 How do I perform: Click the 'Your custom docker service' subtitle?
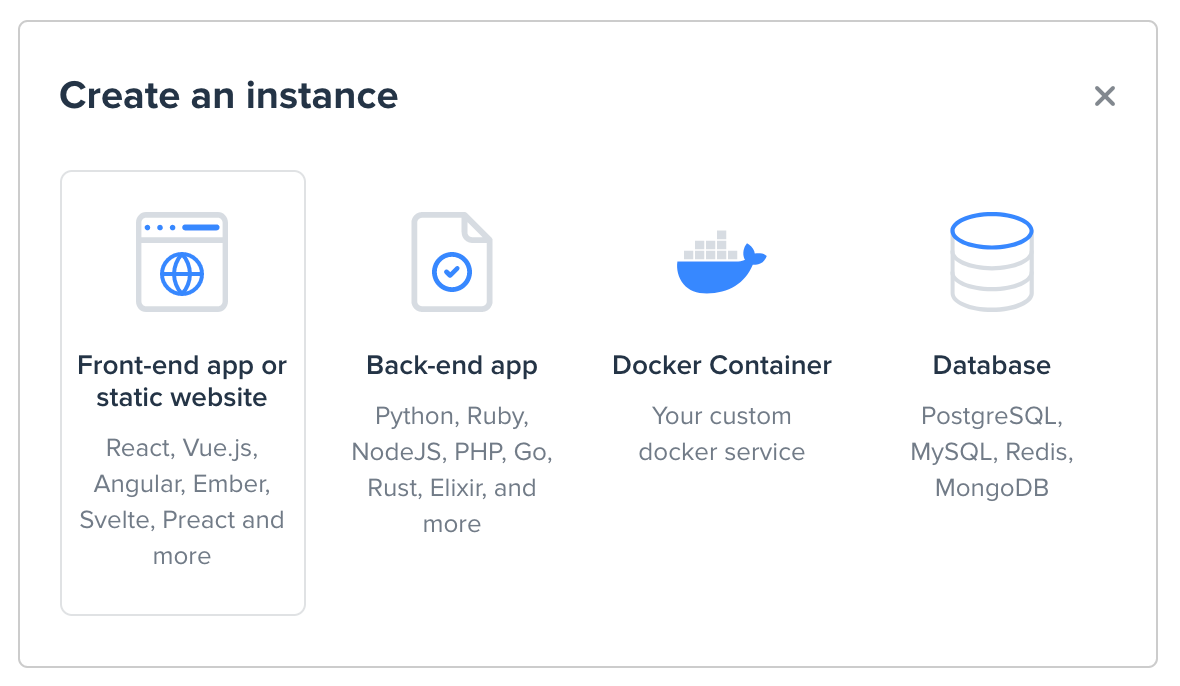721,434
